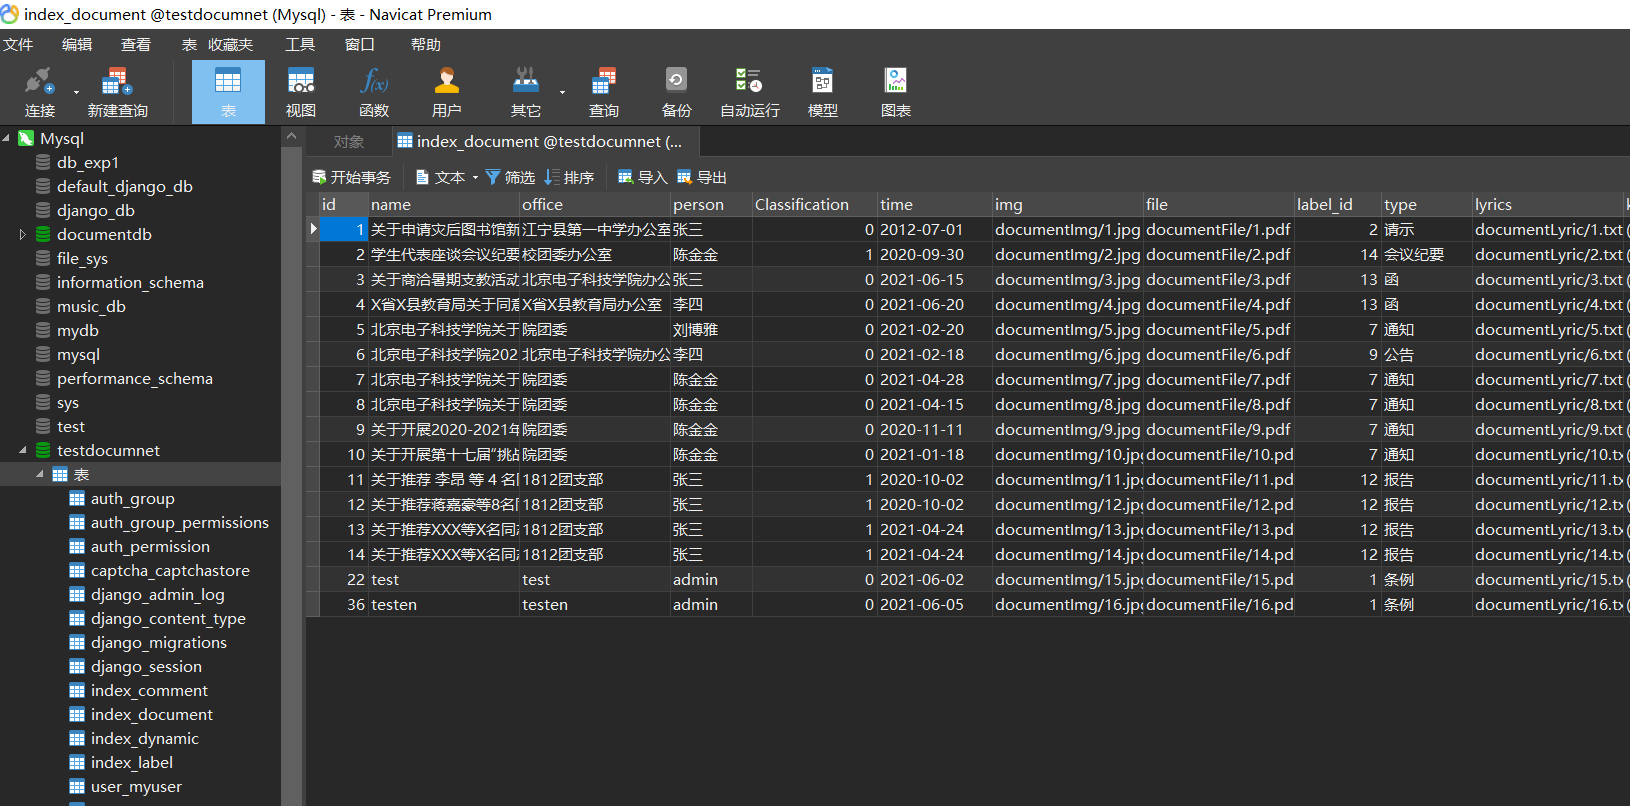Open the Edit (编辑) menu
1630x806 pixels.
click(77, 45)
